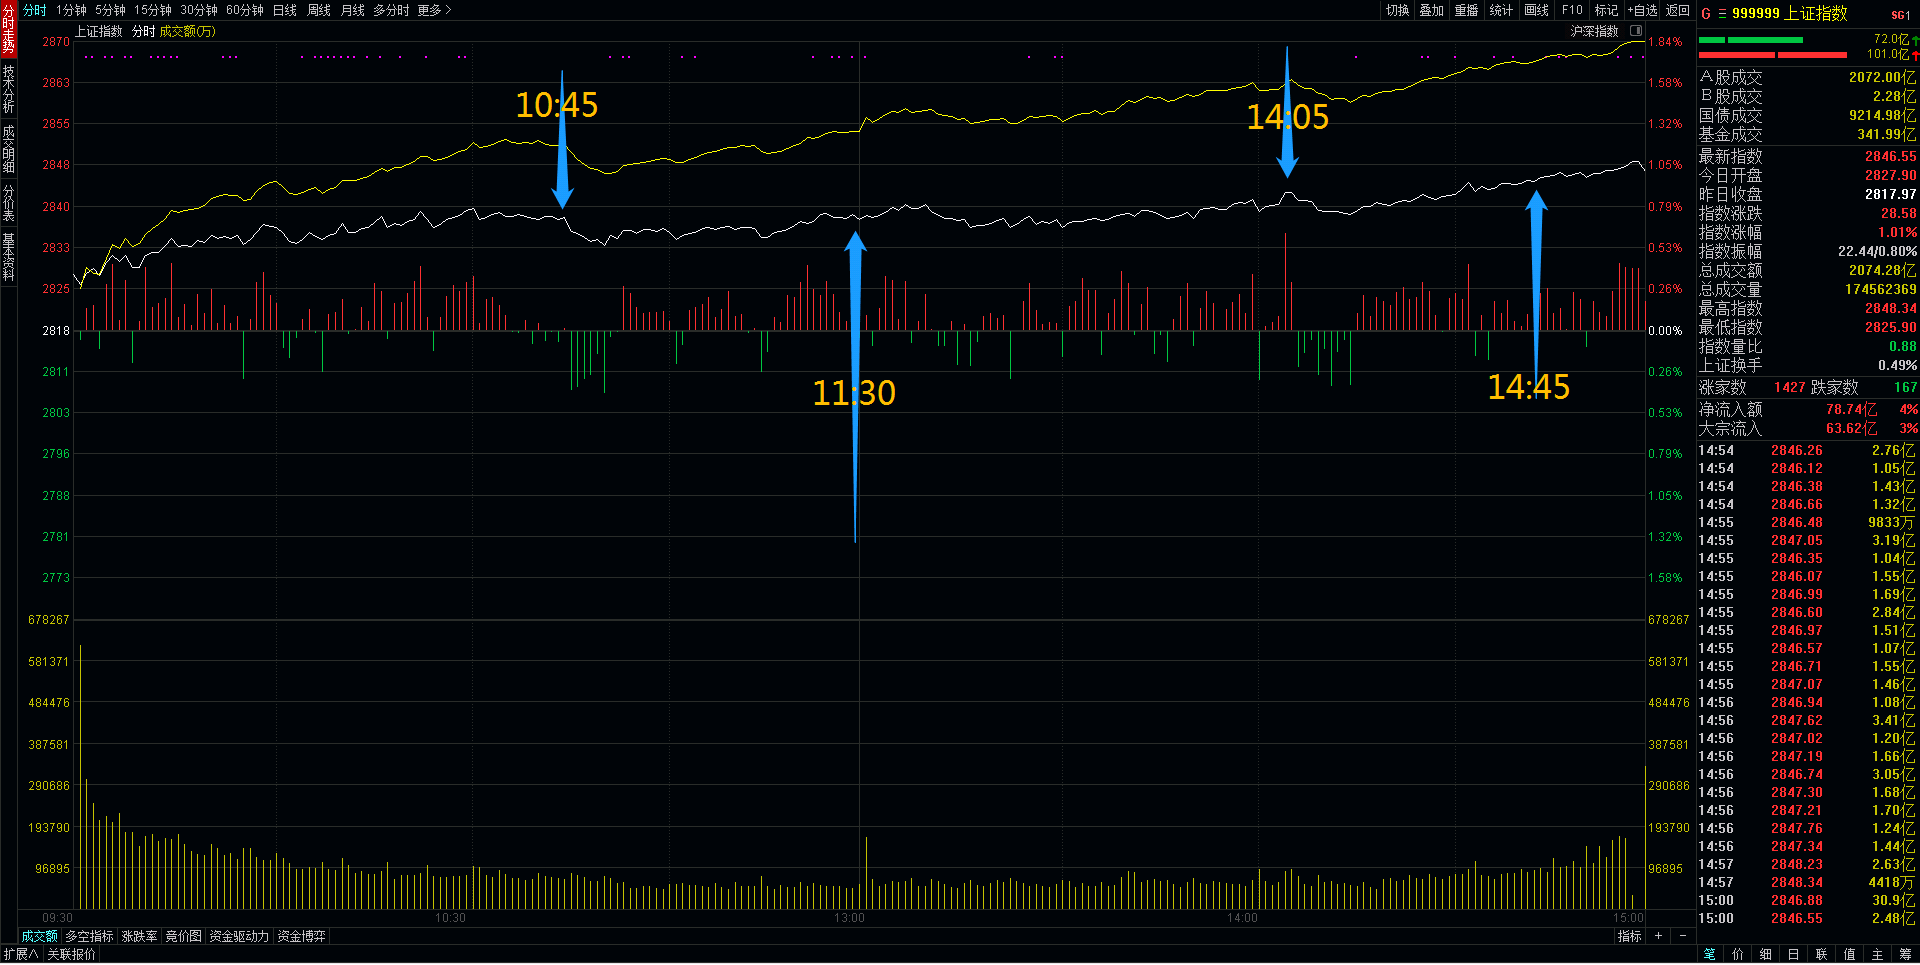Click the last 15:00 tick row priced 2846.55
The height and width of the screenshot is (965, 1920).
click(x=1807, y=919)
